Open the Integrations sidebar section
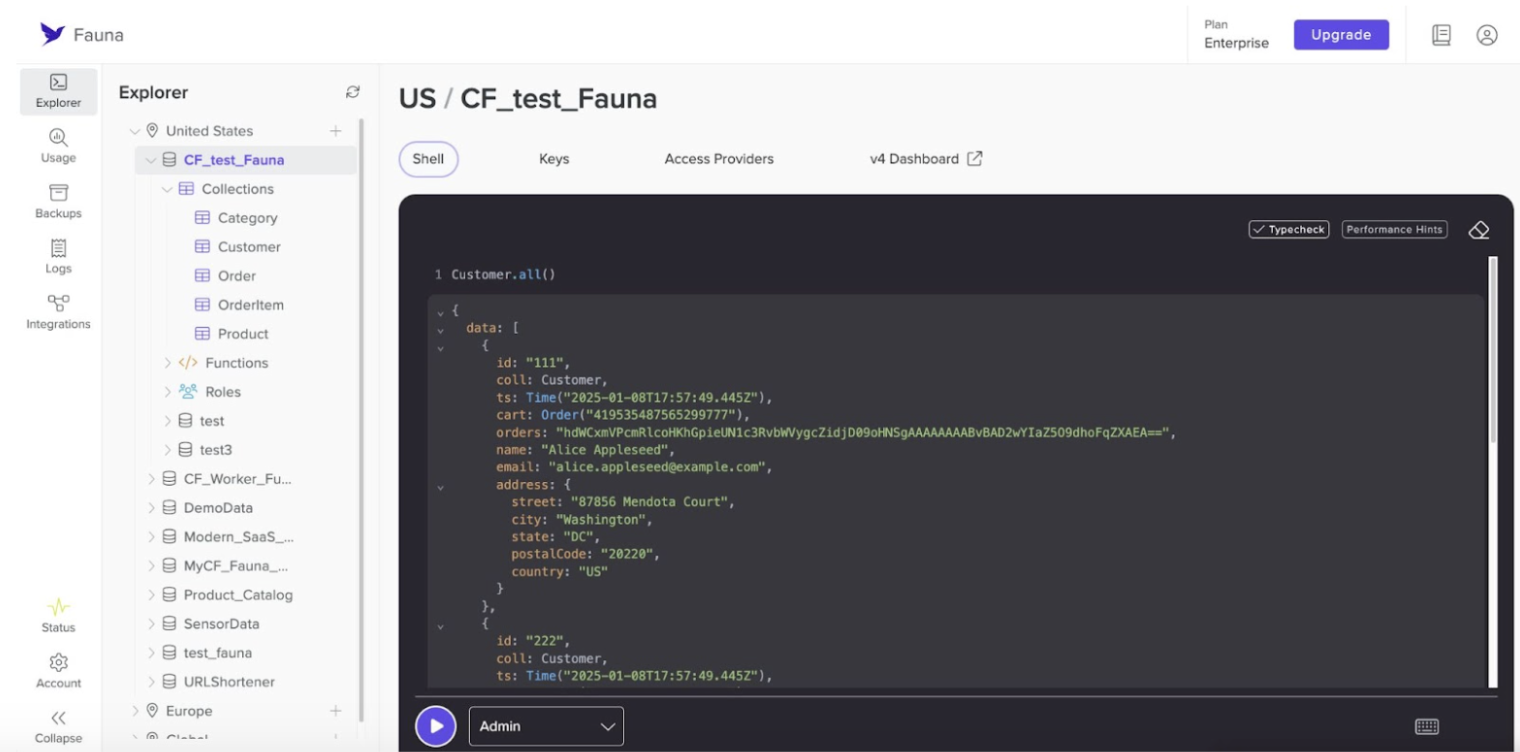The width and height of the screenshot is (1520, 752). pyautogui.click(x=59, y=312)
